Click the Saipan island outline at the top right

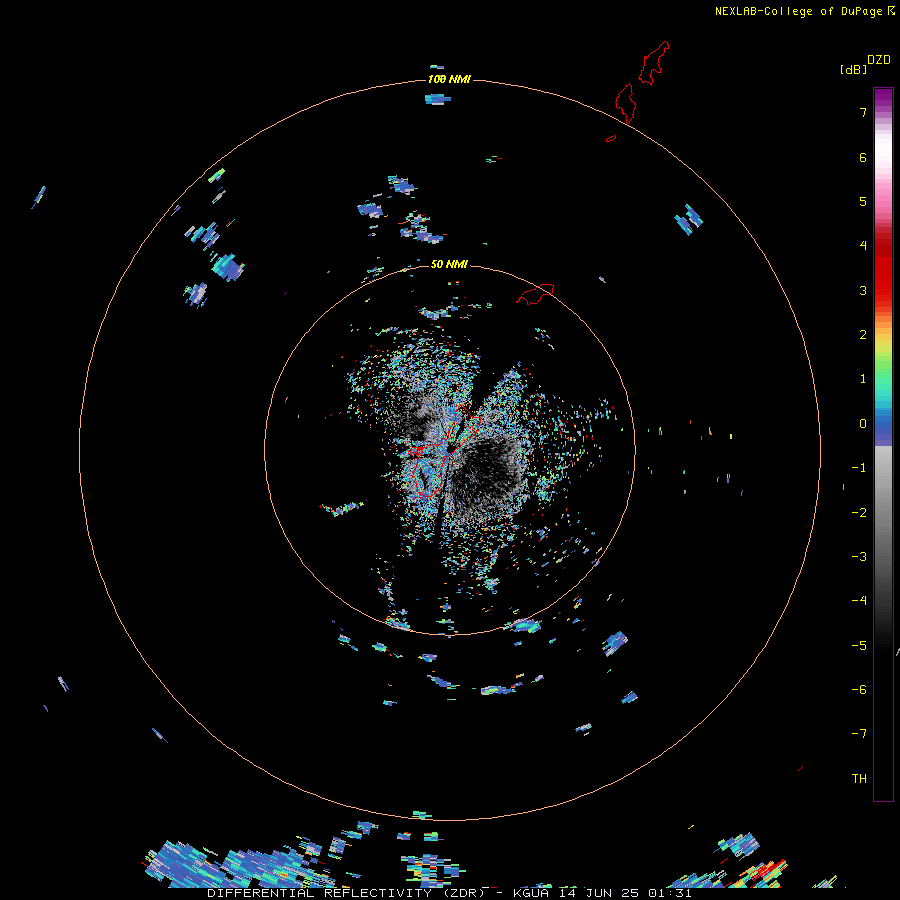tap(654, 63)
